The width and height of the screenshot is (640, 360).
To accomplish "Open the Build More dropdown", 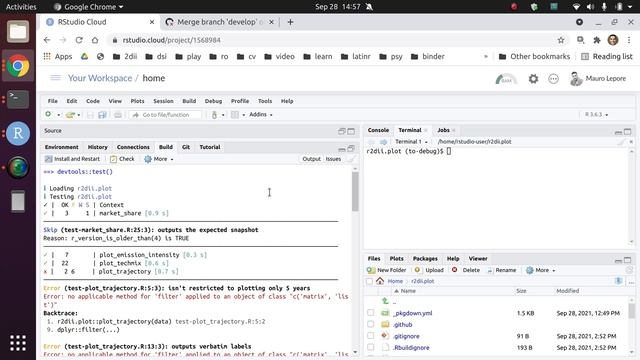I will tap(158, 159).
